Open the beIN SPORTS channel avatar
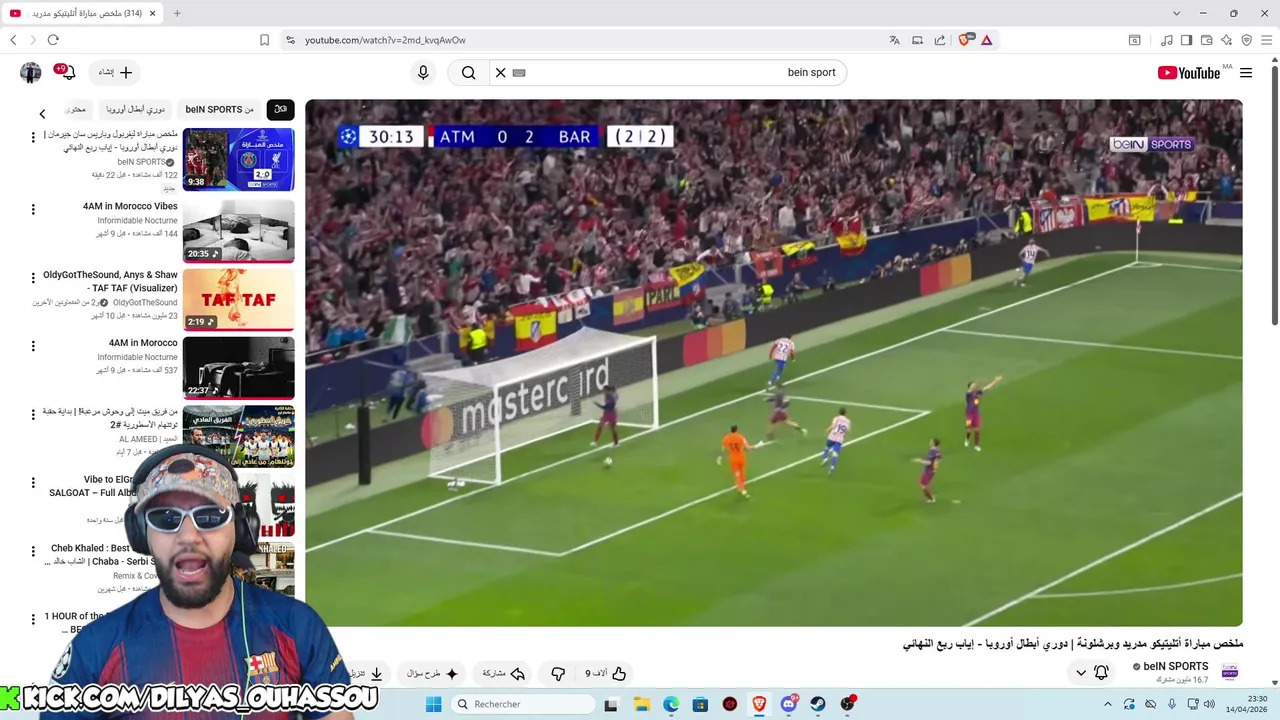The height and width of the screenshot is (720, 1280). [1230, 672]
